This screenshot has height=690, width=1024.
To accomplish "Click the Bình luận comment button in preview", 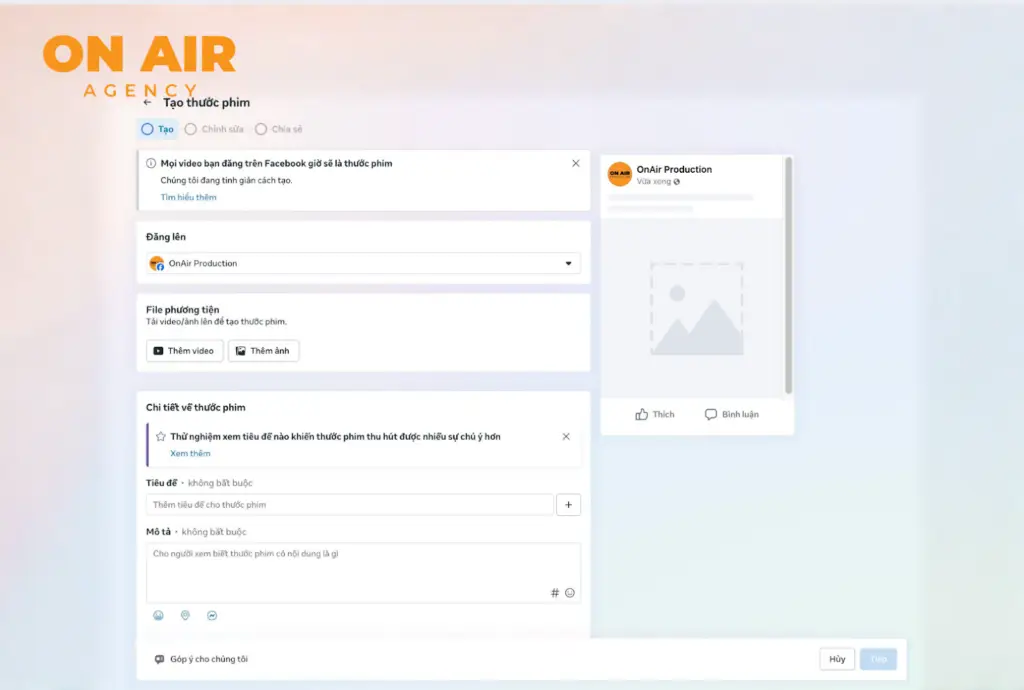I will (731, 415).
